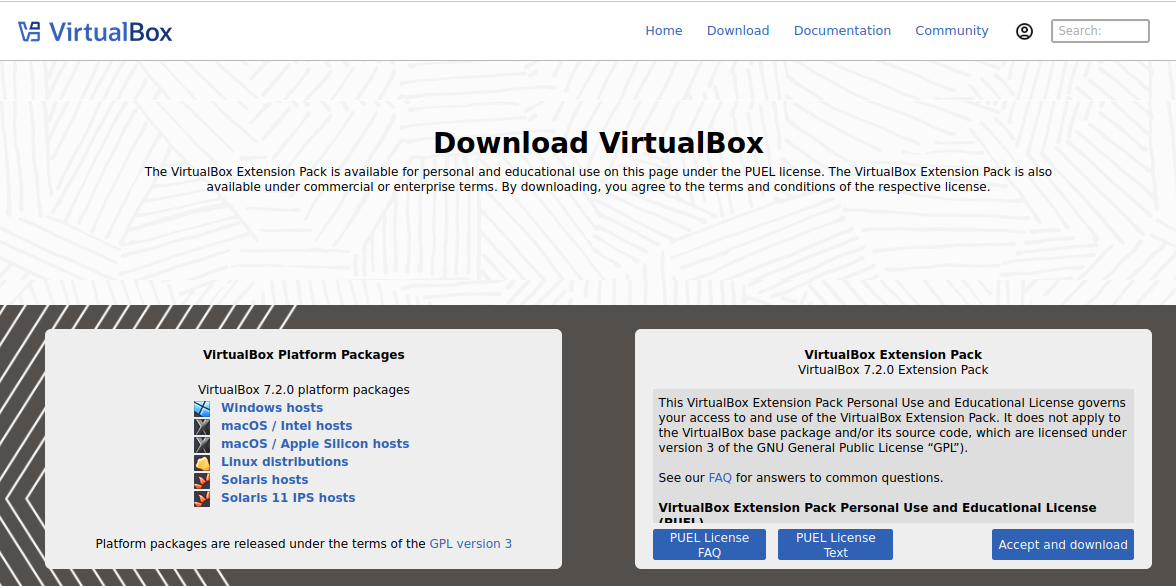The height and width of the screenshot is (586, 1176).
Task: Click the PUEL License FAQ button
Action: (710, 545)
